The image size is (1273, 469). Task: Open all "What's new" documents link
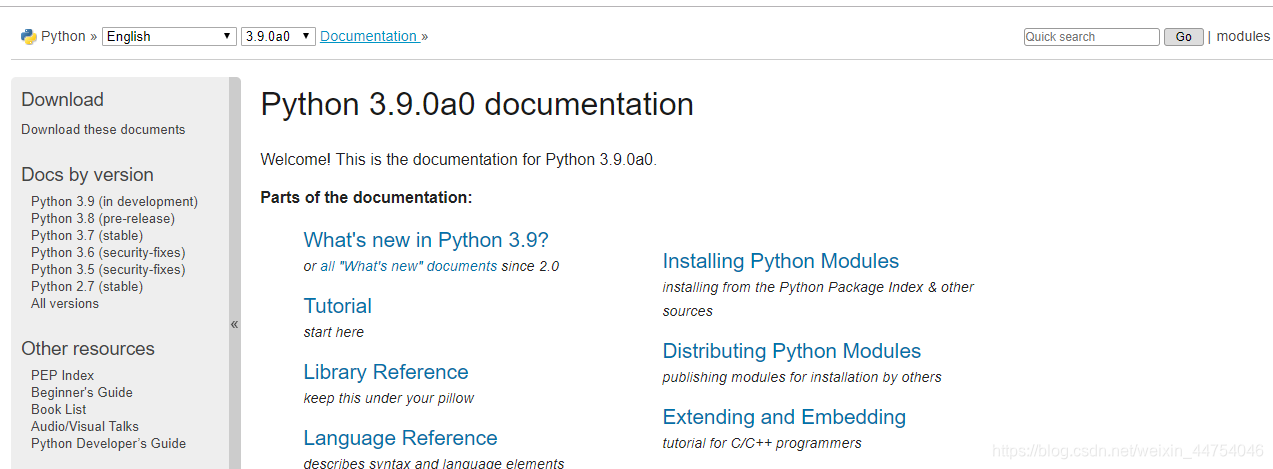click(408, 266)
